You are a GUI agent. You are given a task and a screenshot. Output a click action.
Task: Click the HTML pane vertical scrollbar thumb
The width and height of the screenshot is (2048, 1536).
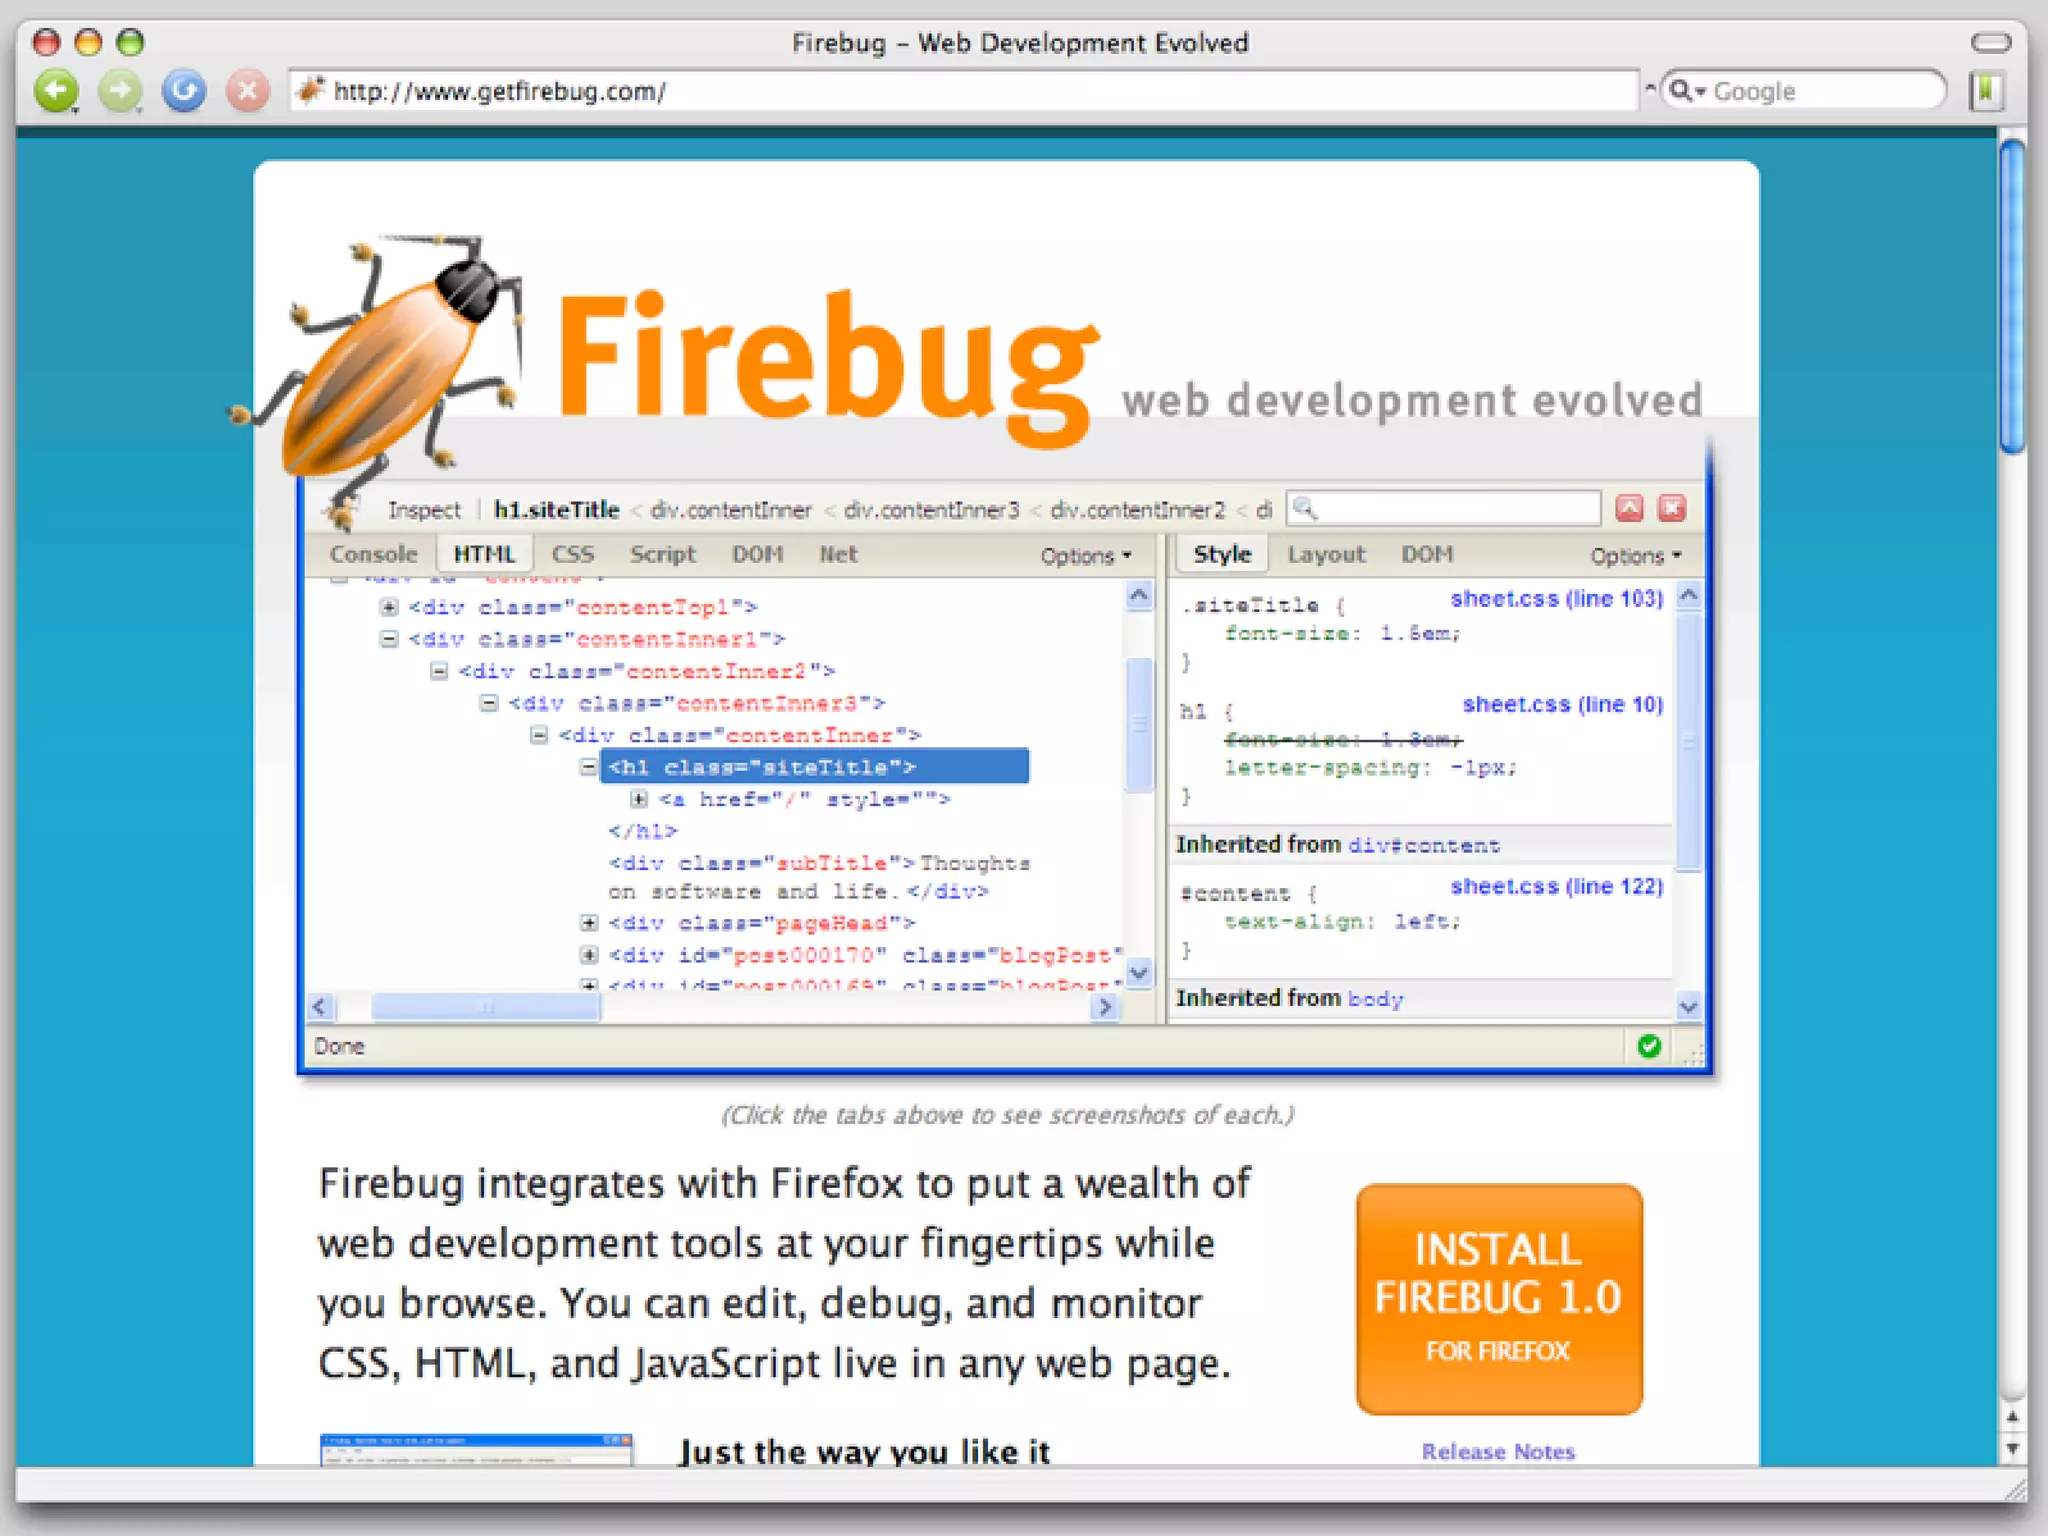pyautogui.click(x=1139, y=724)
